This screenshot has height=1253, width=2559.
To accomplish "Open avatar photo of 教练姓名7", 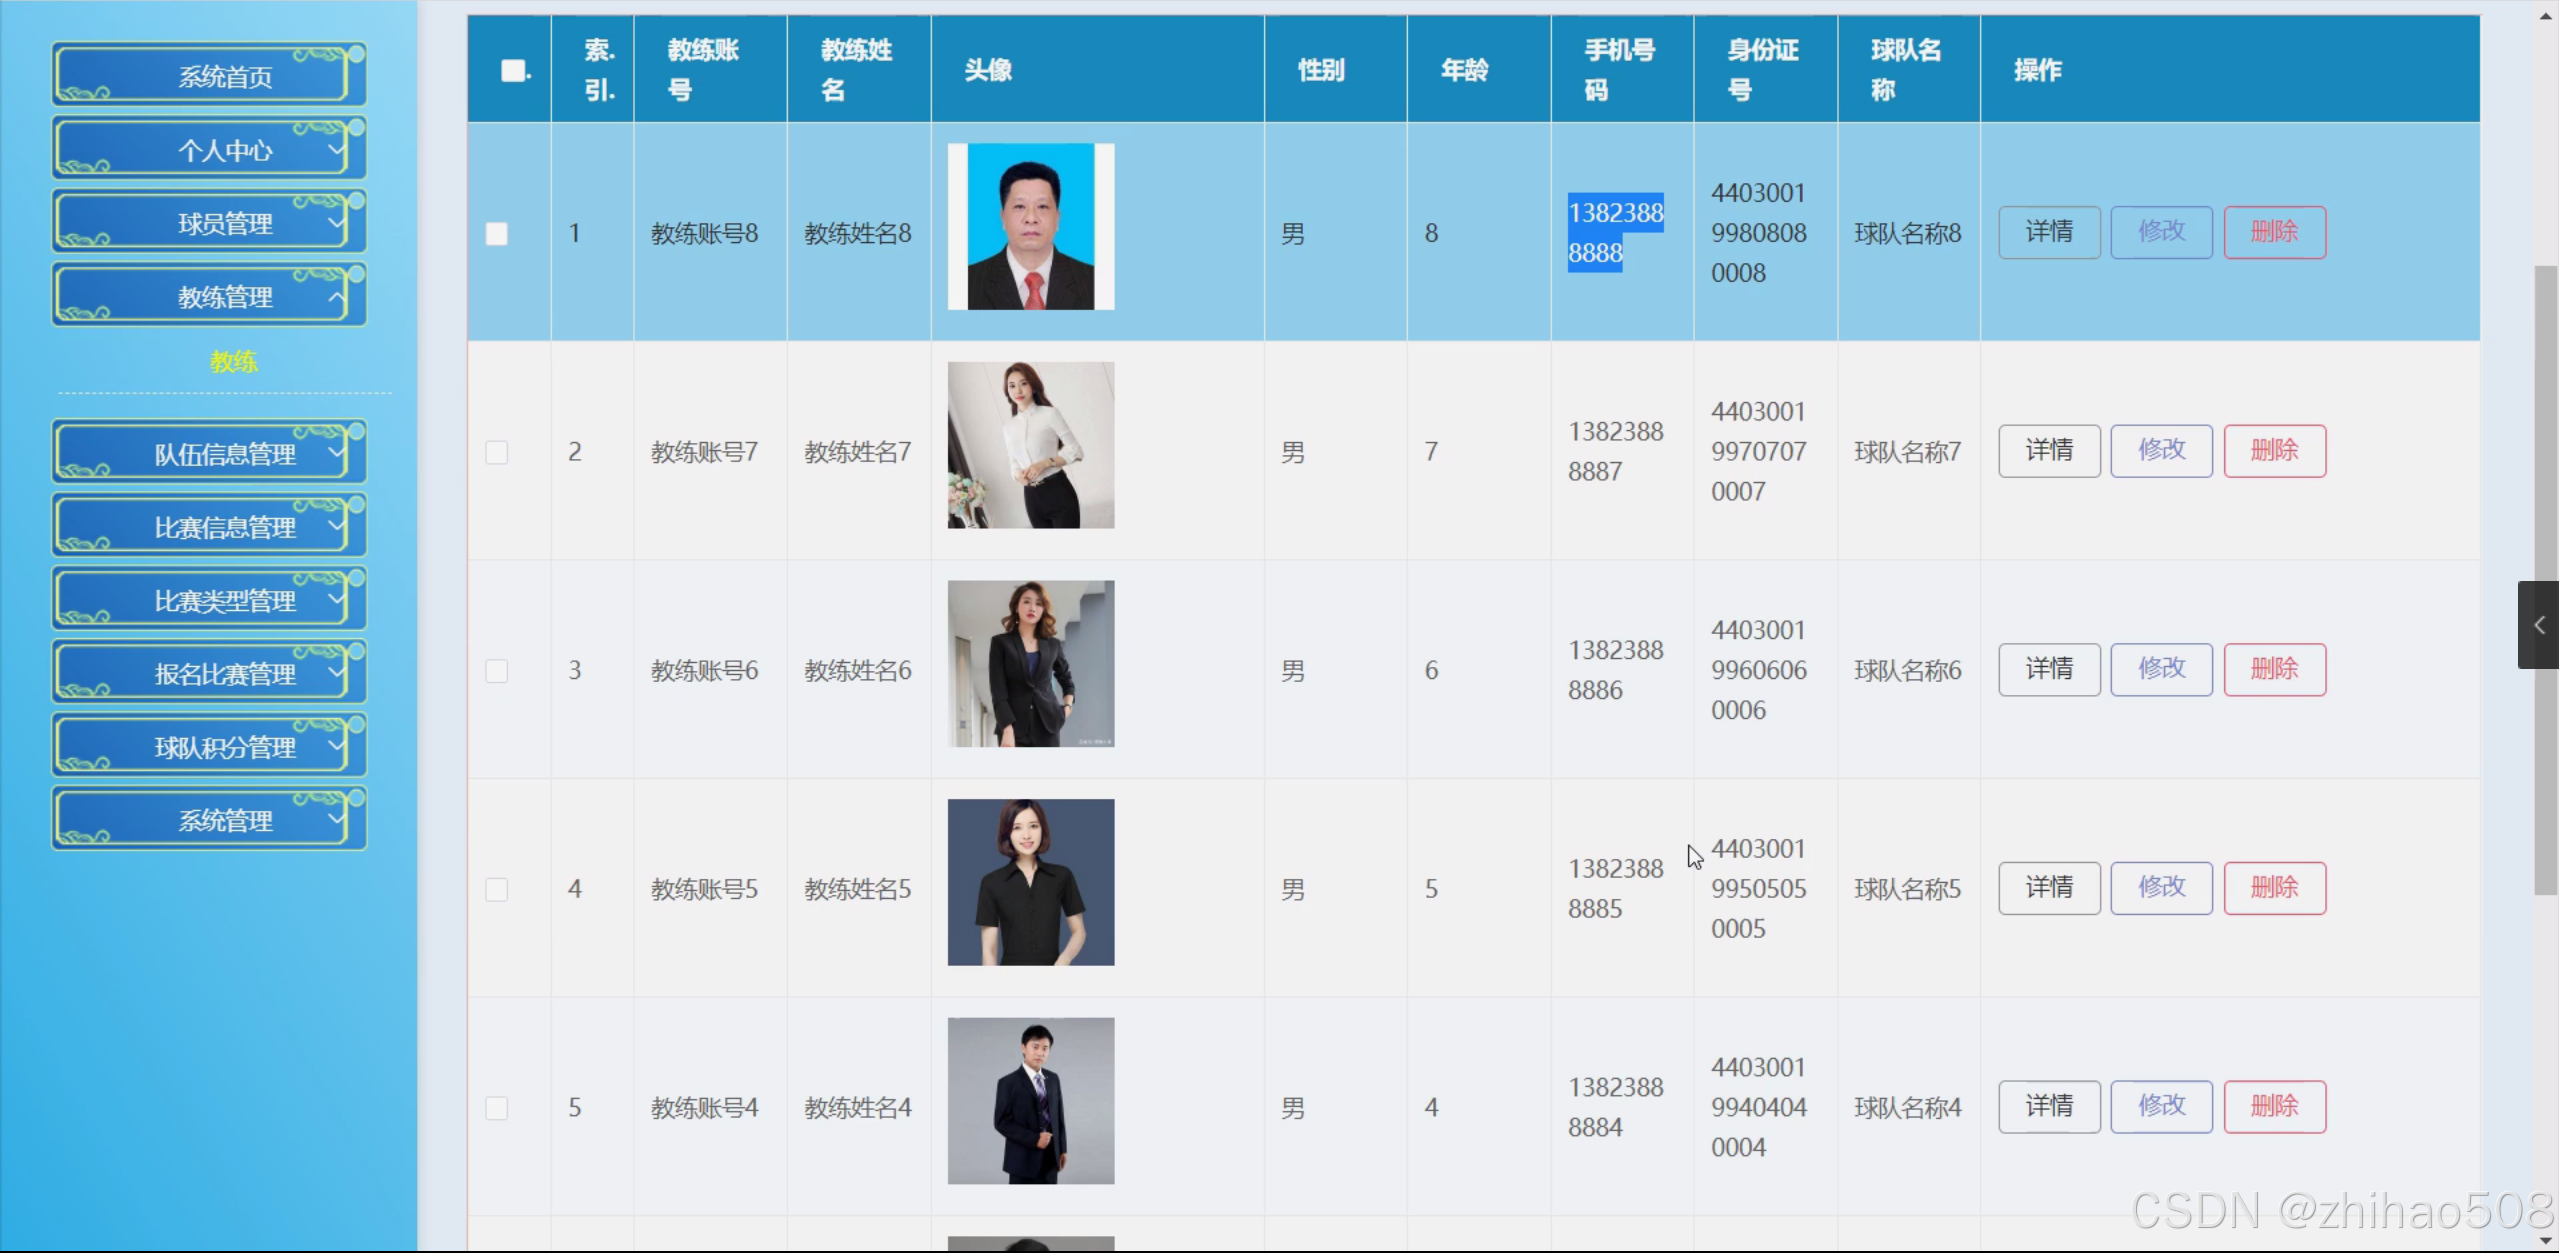I will pos(1030,445).
